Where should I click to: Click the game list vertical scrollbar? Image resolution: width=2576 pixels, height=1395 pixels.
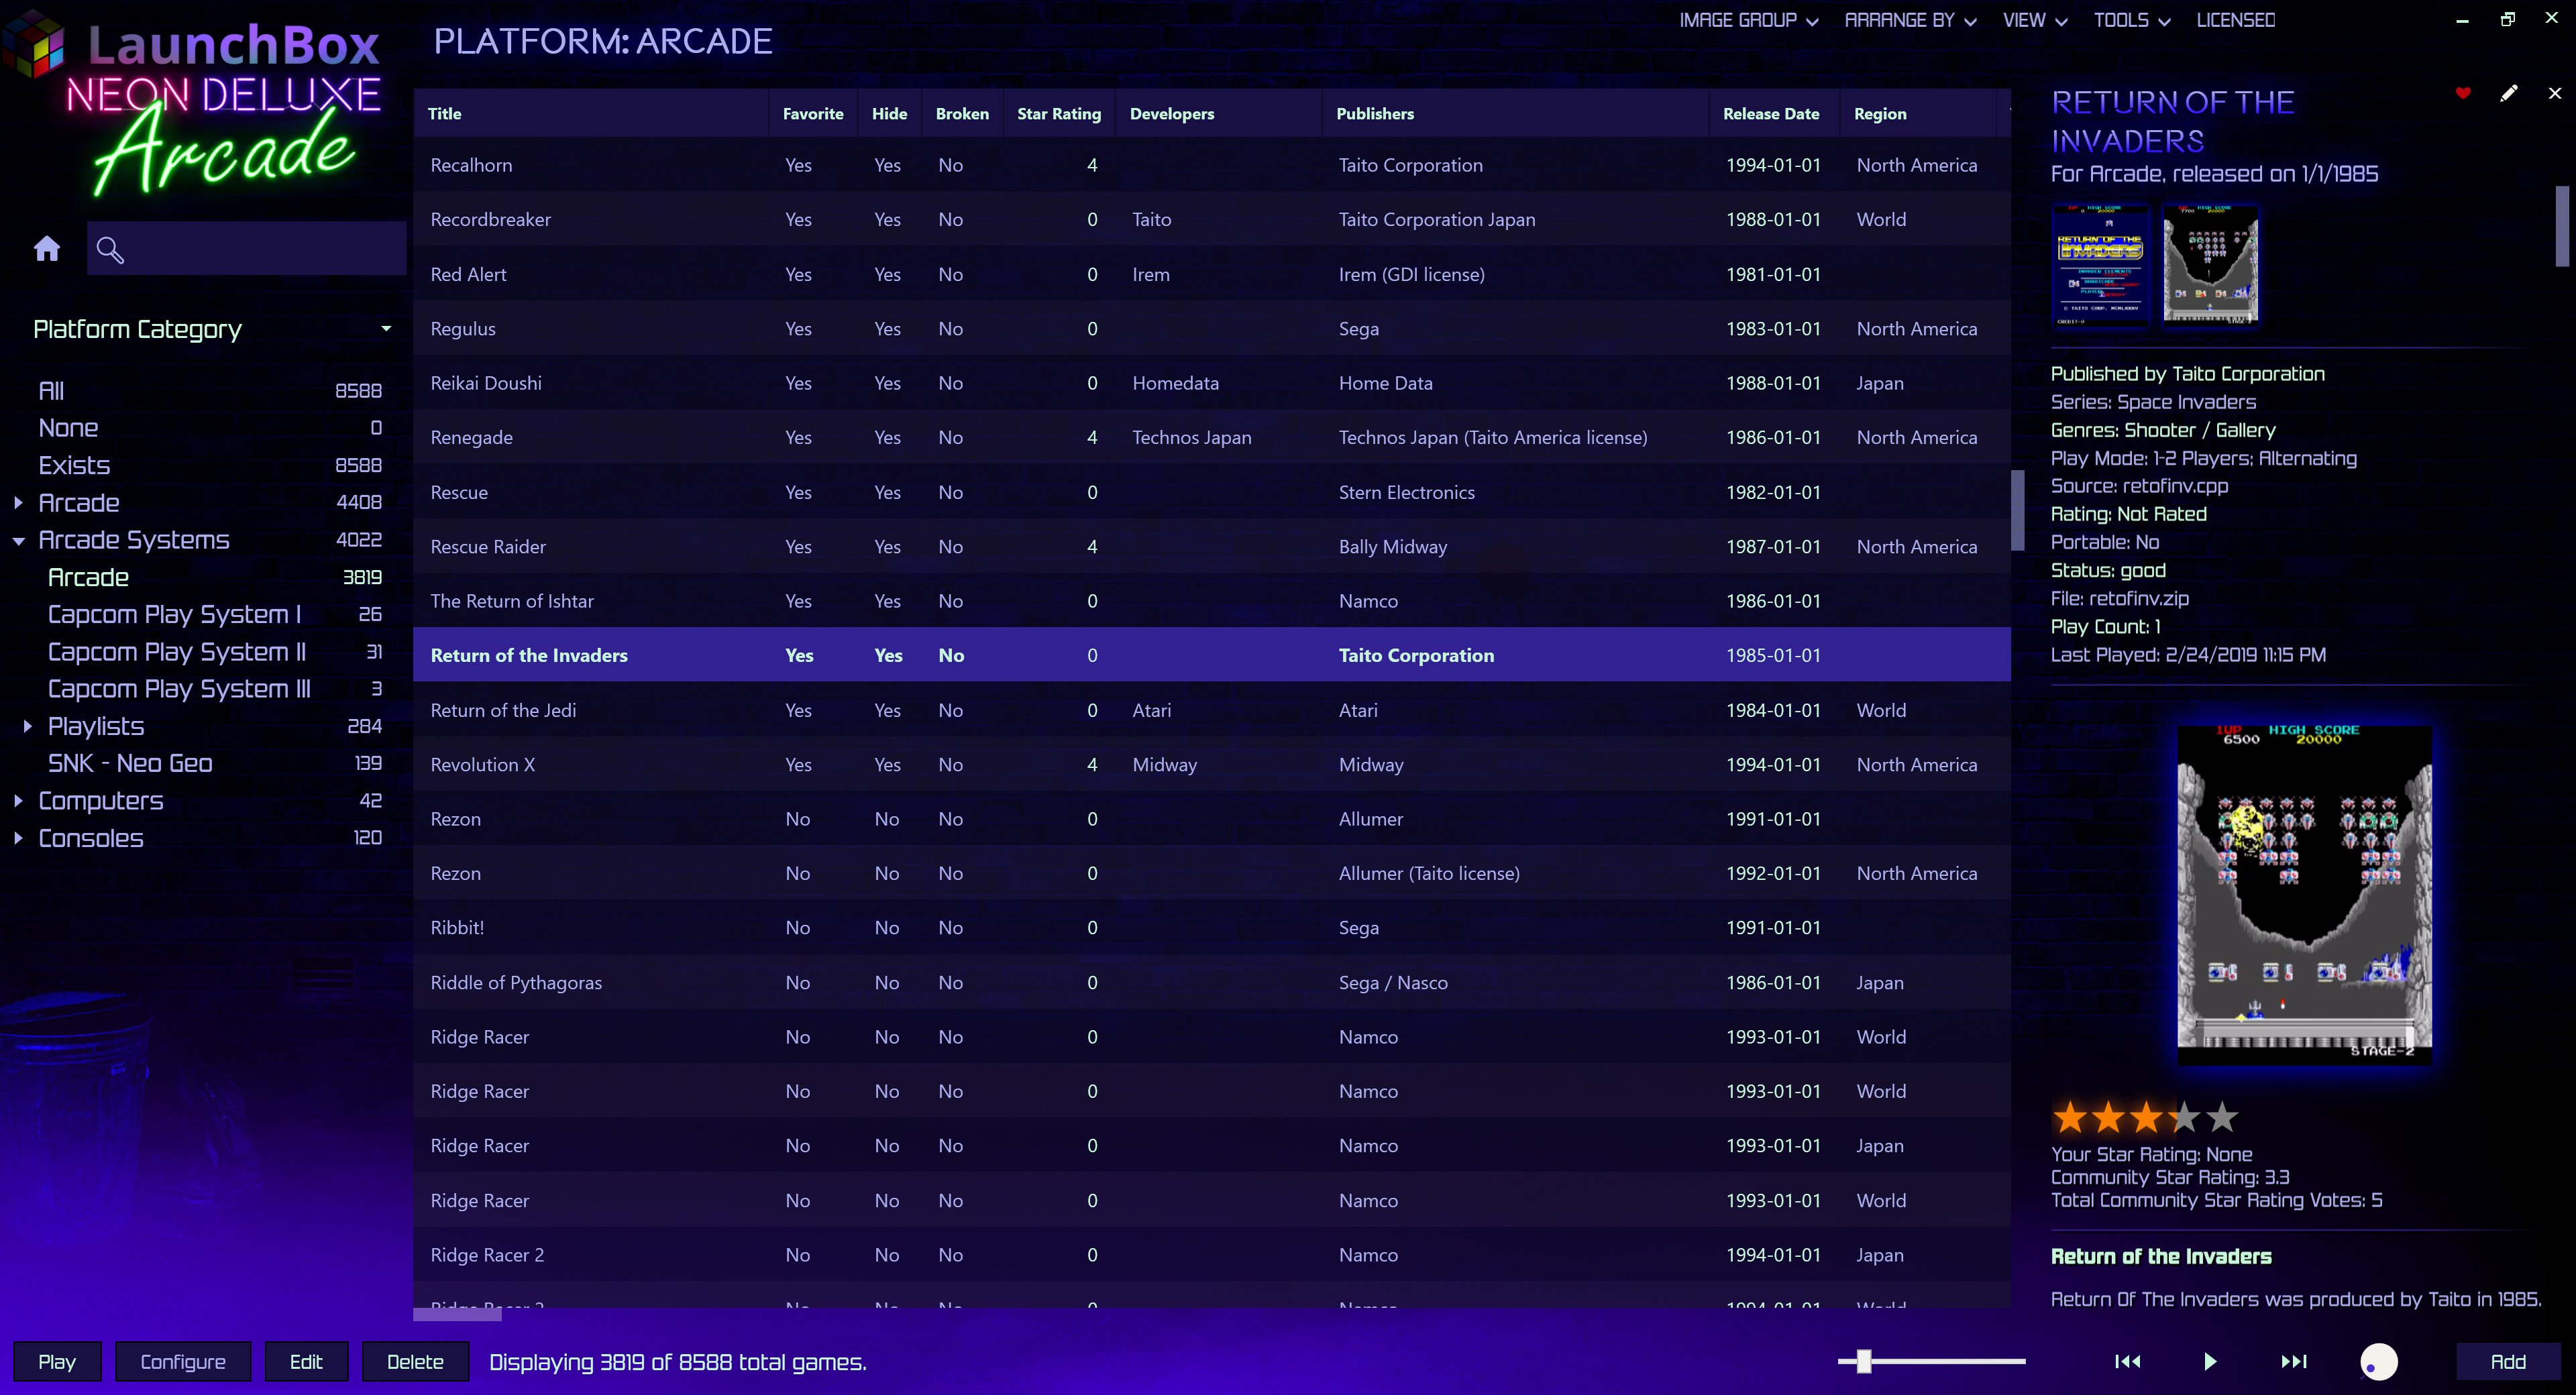coord(2017,510)
